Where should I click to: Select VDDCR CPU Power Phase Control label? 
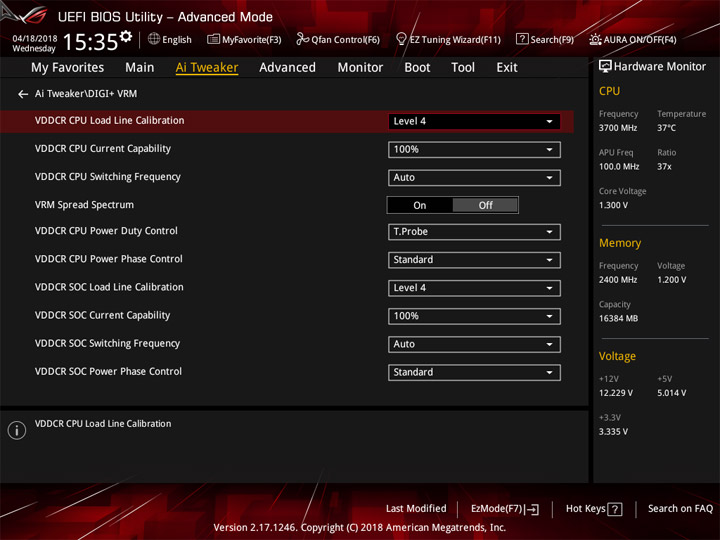pos(109,259)
